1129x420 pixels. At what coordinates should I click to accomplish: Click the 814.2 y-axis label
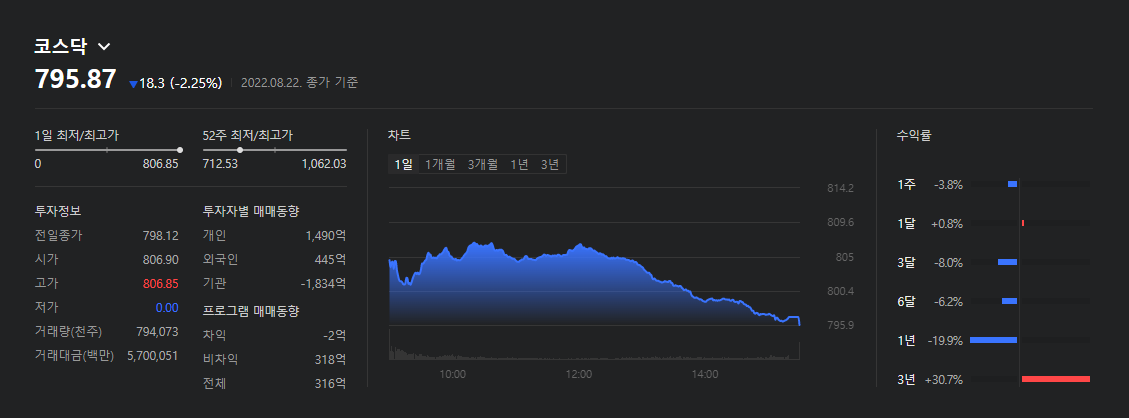point(840,189)
